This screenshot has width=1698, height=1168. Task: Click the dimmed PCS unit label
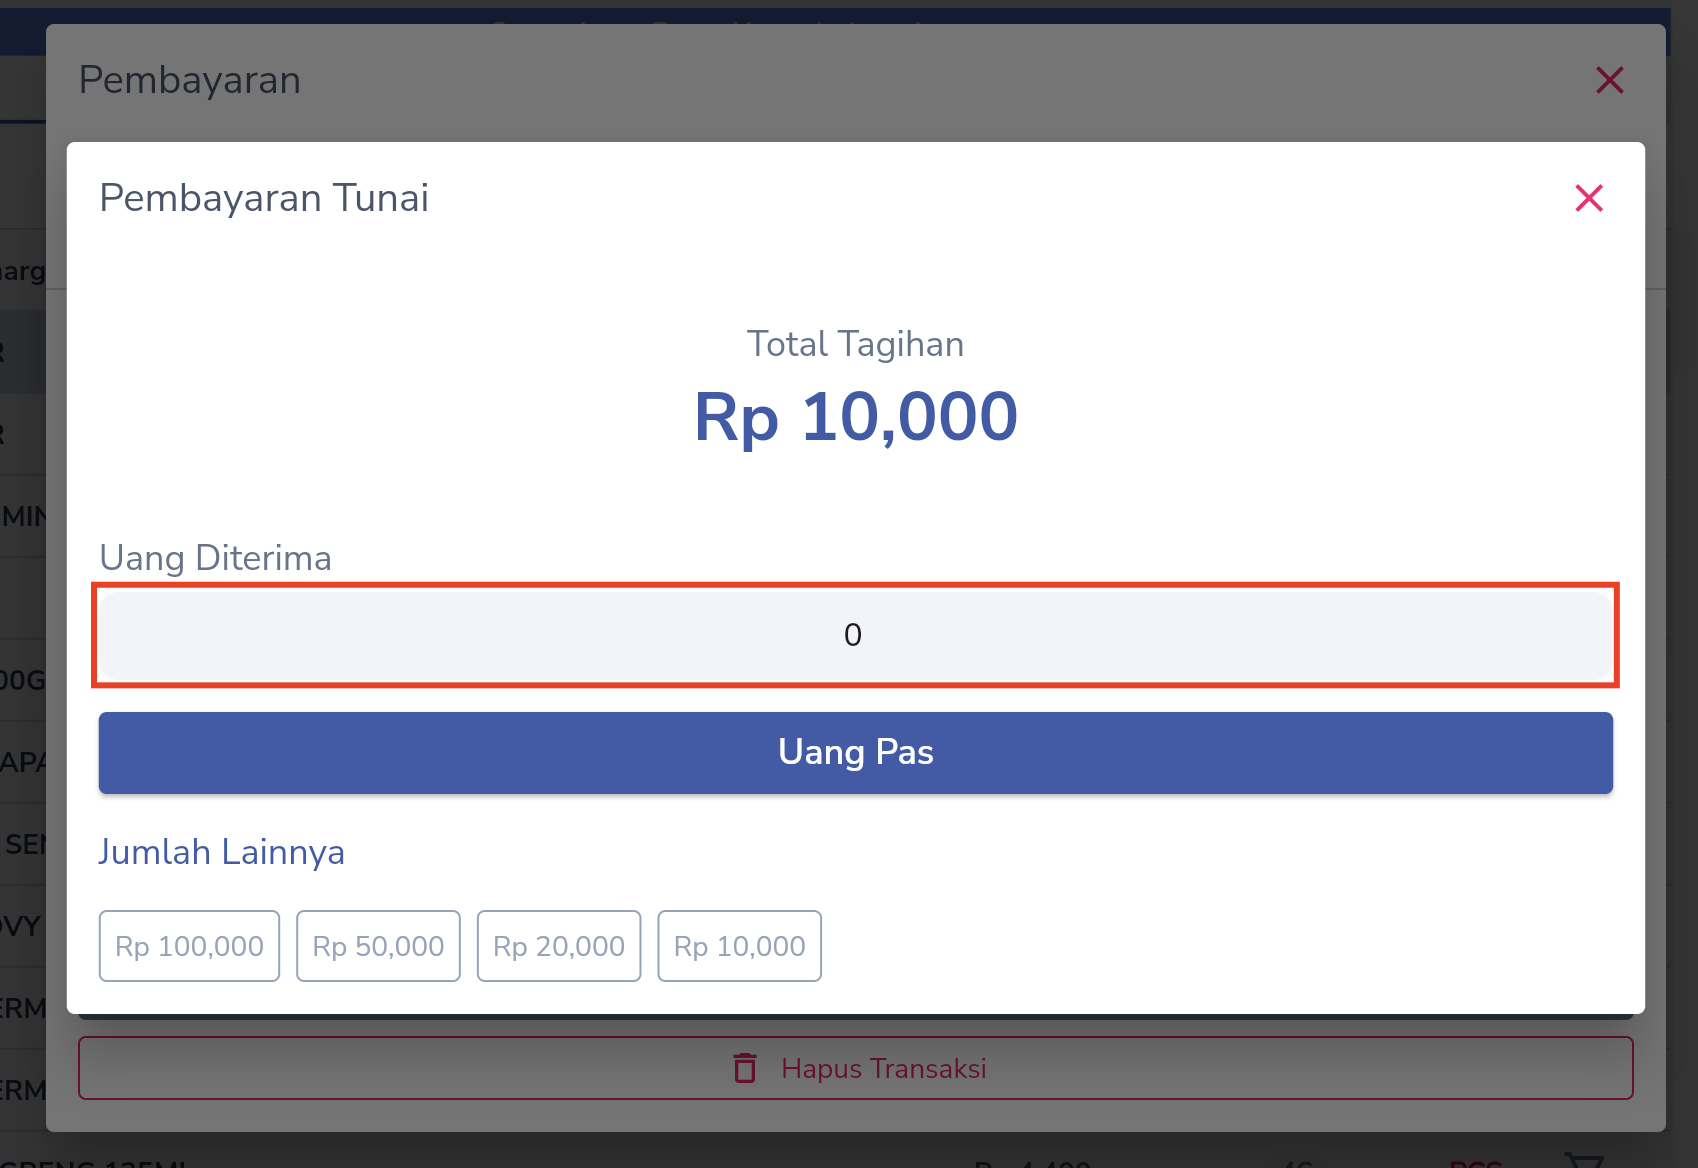[1476, 1162]
